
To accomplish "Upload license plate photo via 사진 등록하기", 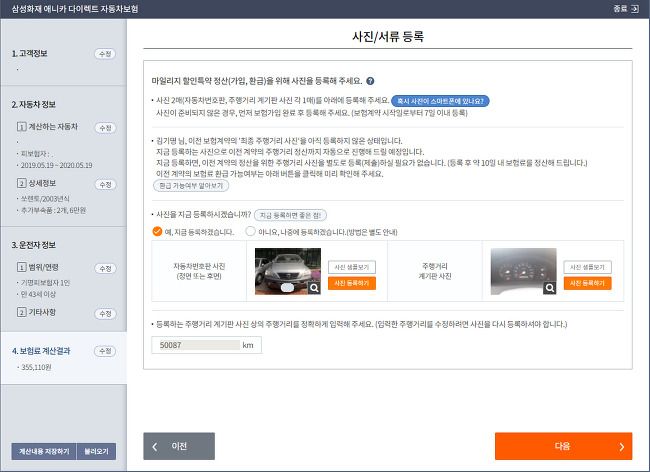I will click(x=352, y=283).
